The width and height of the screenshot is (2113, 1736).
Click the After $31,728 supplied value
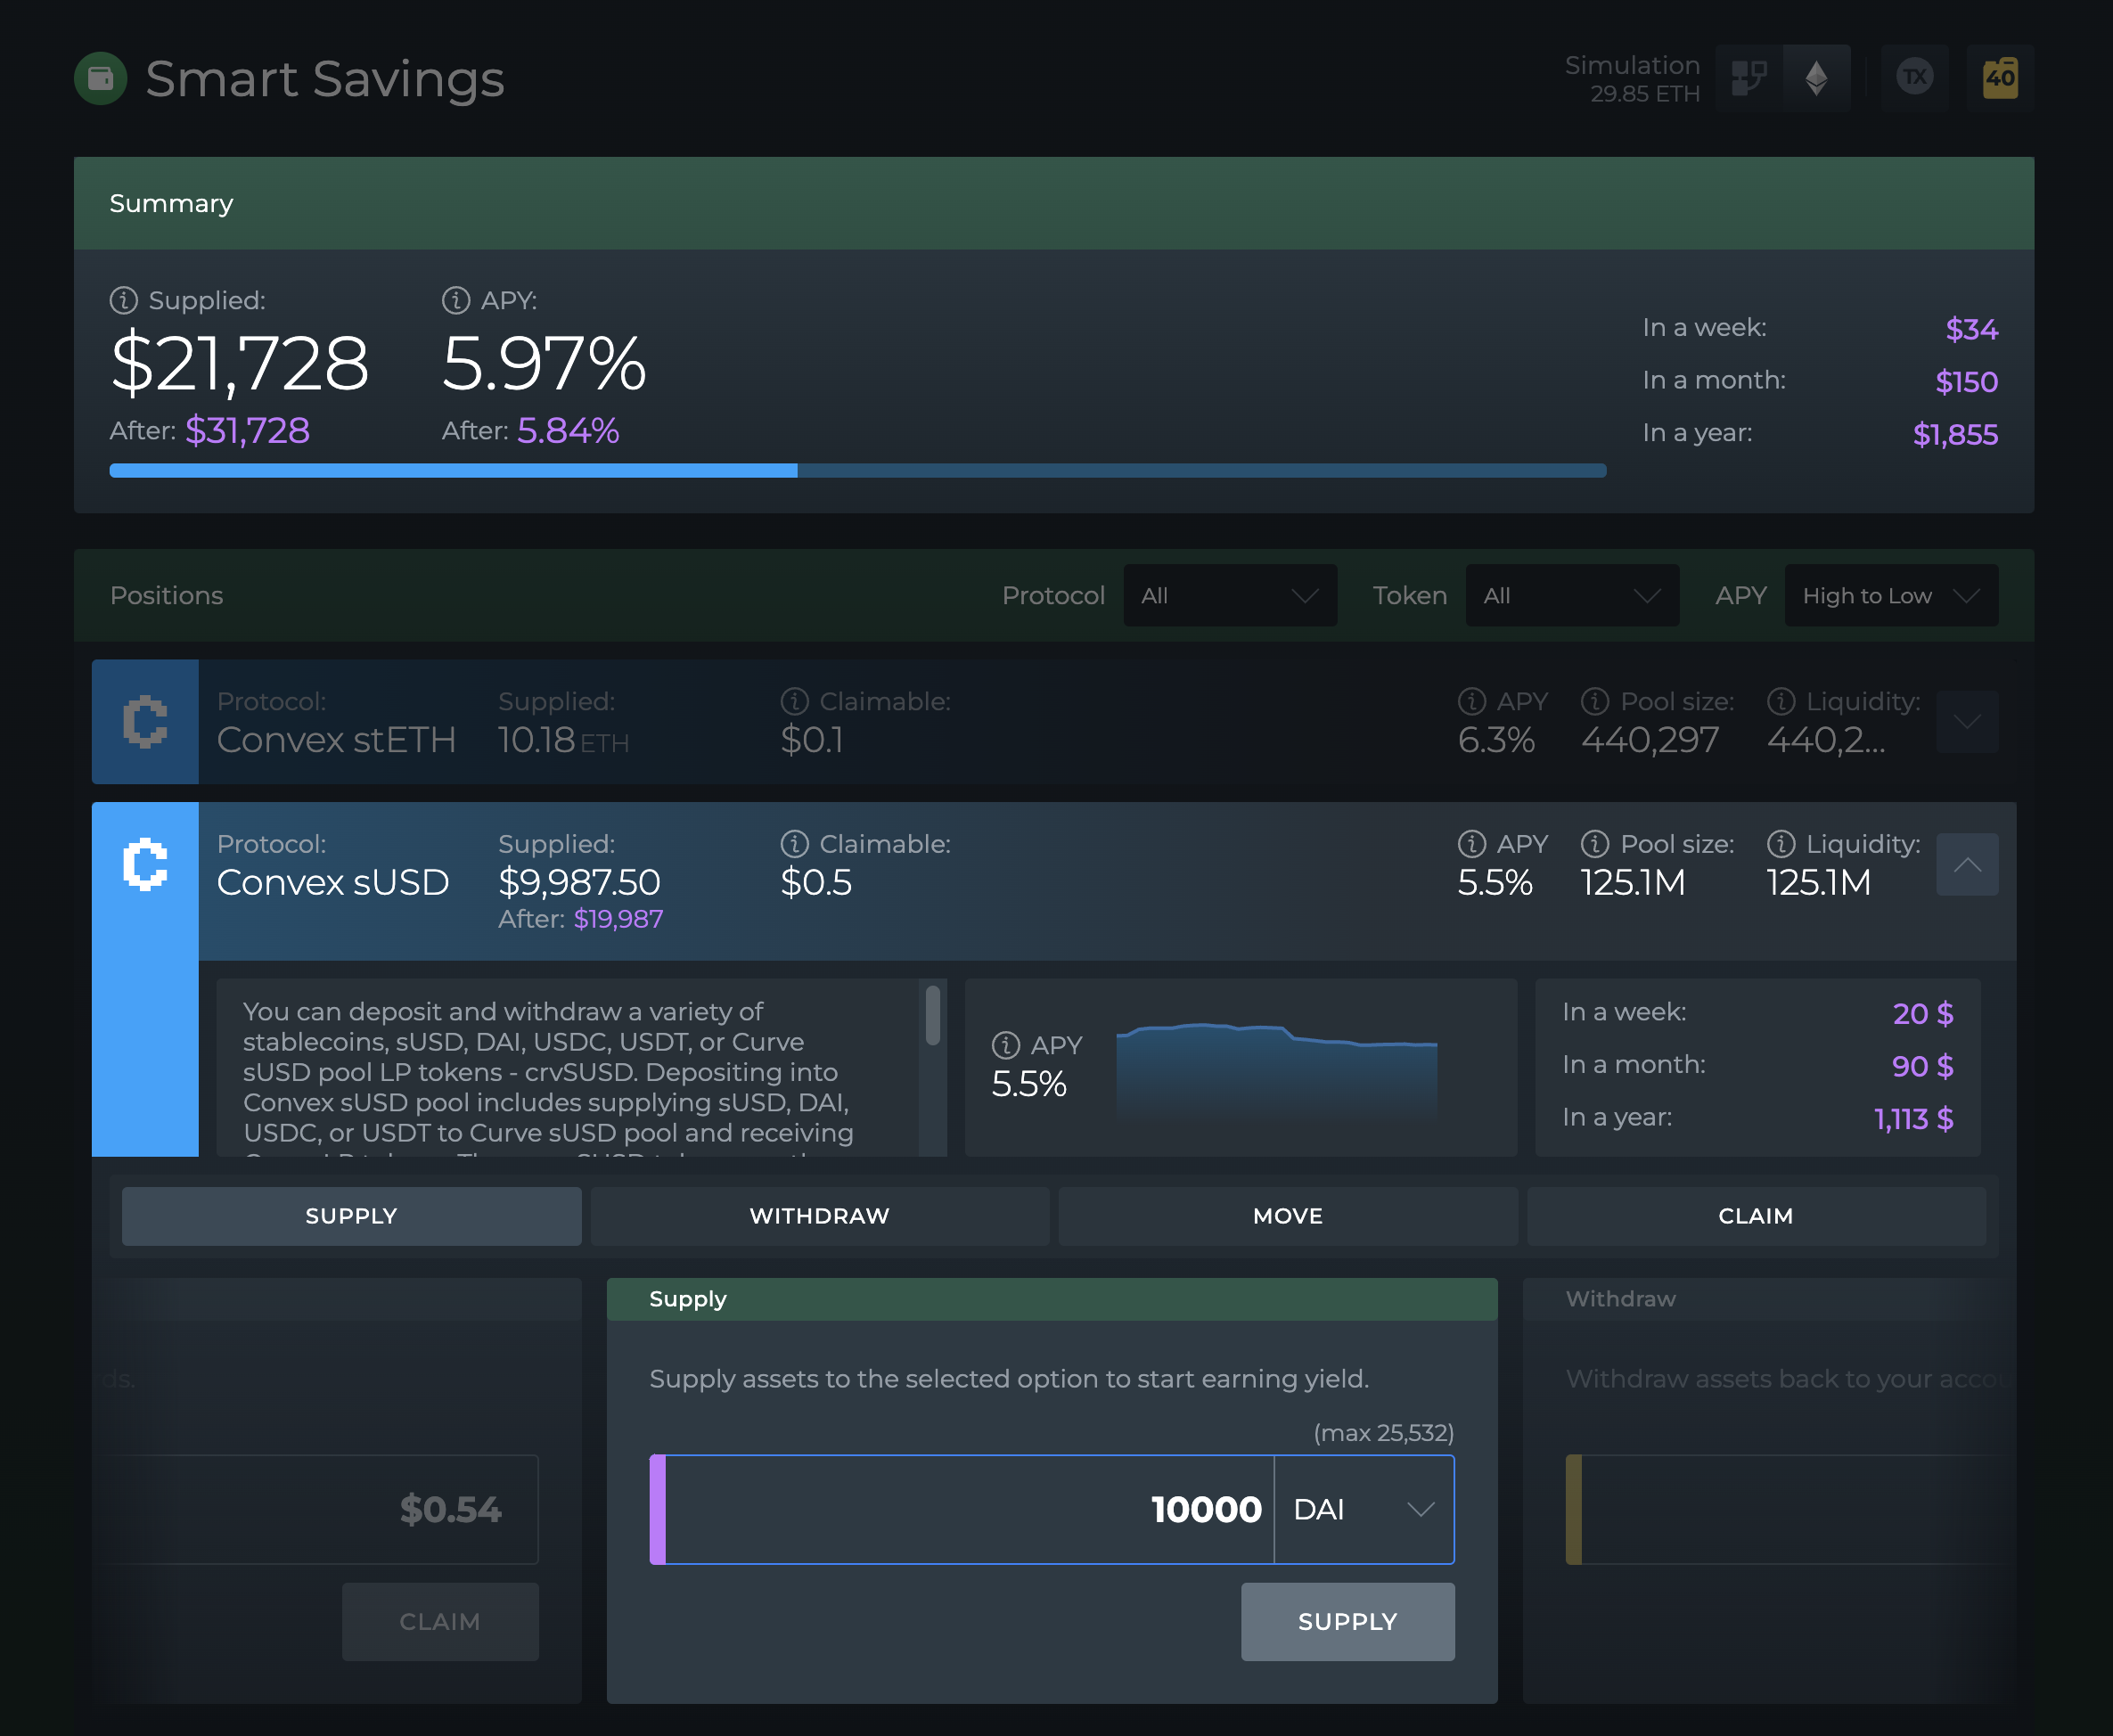[x=248, y=430]
